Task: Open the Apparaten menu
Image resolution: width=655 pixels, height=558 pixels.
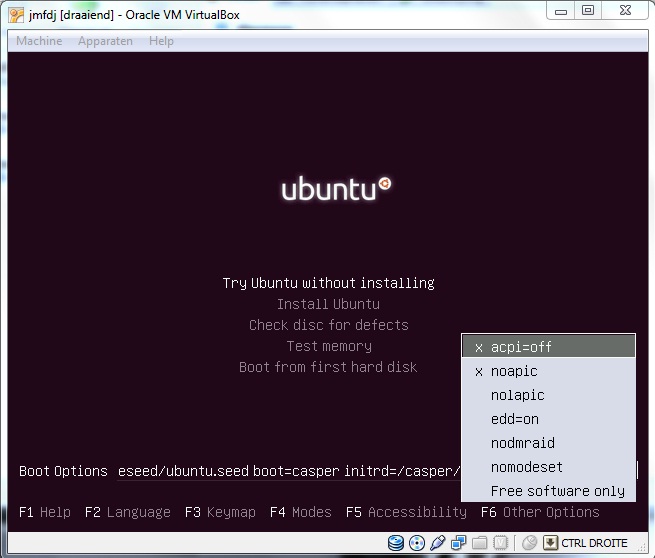Action: [x=105, y=41]
